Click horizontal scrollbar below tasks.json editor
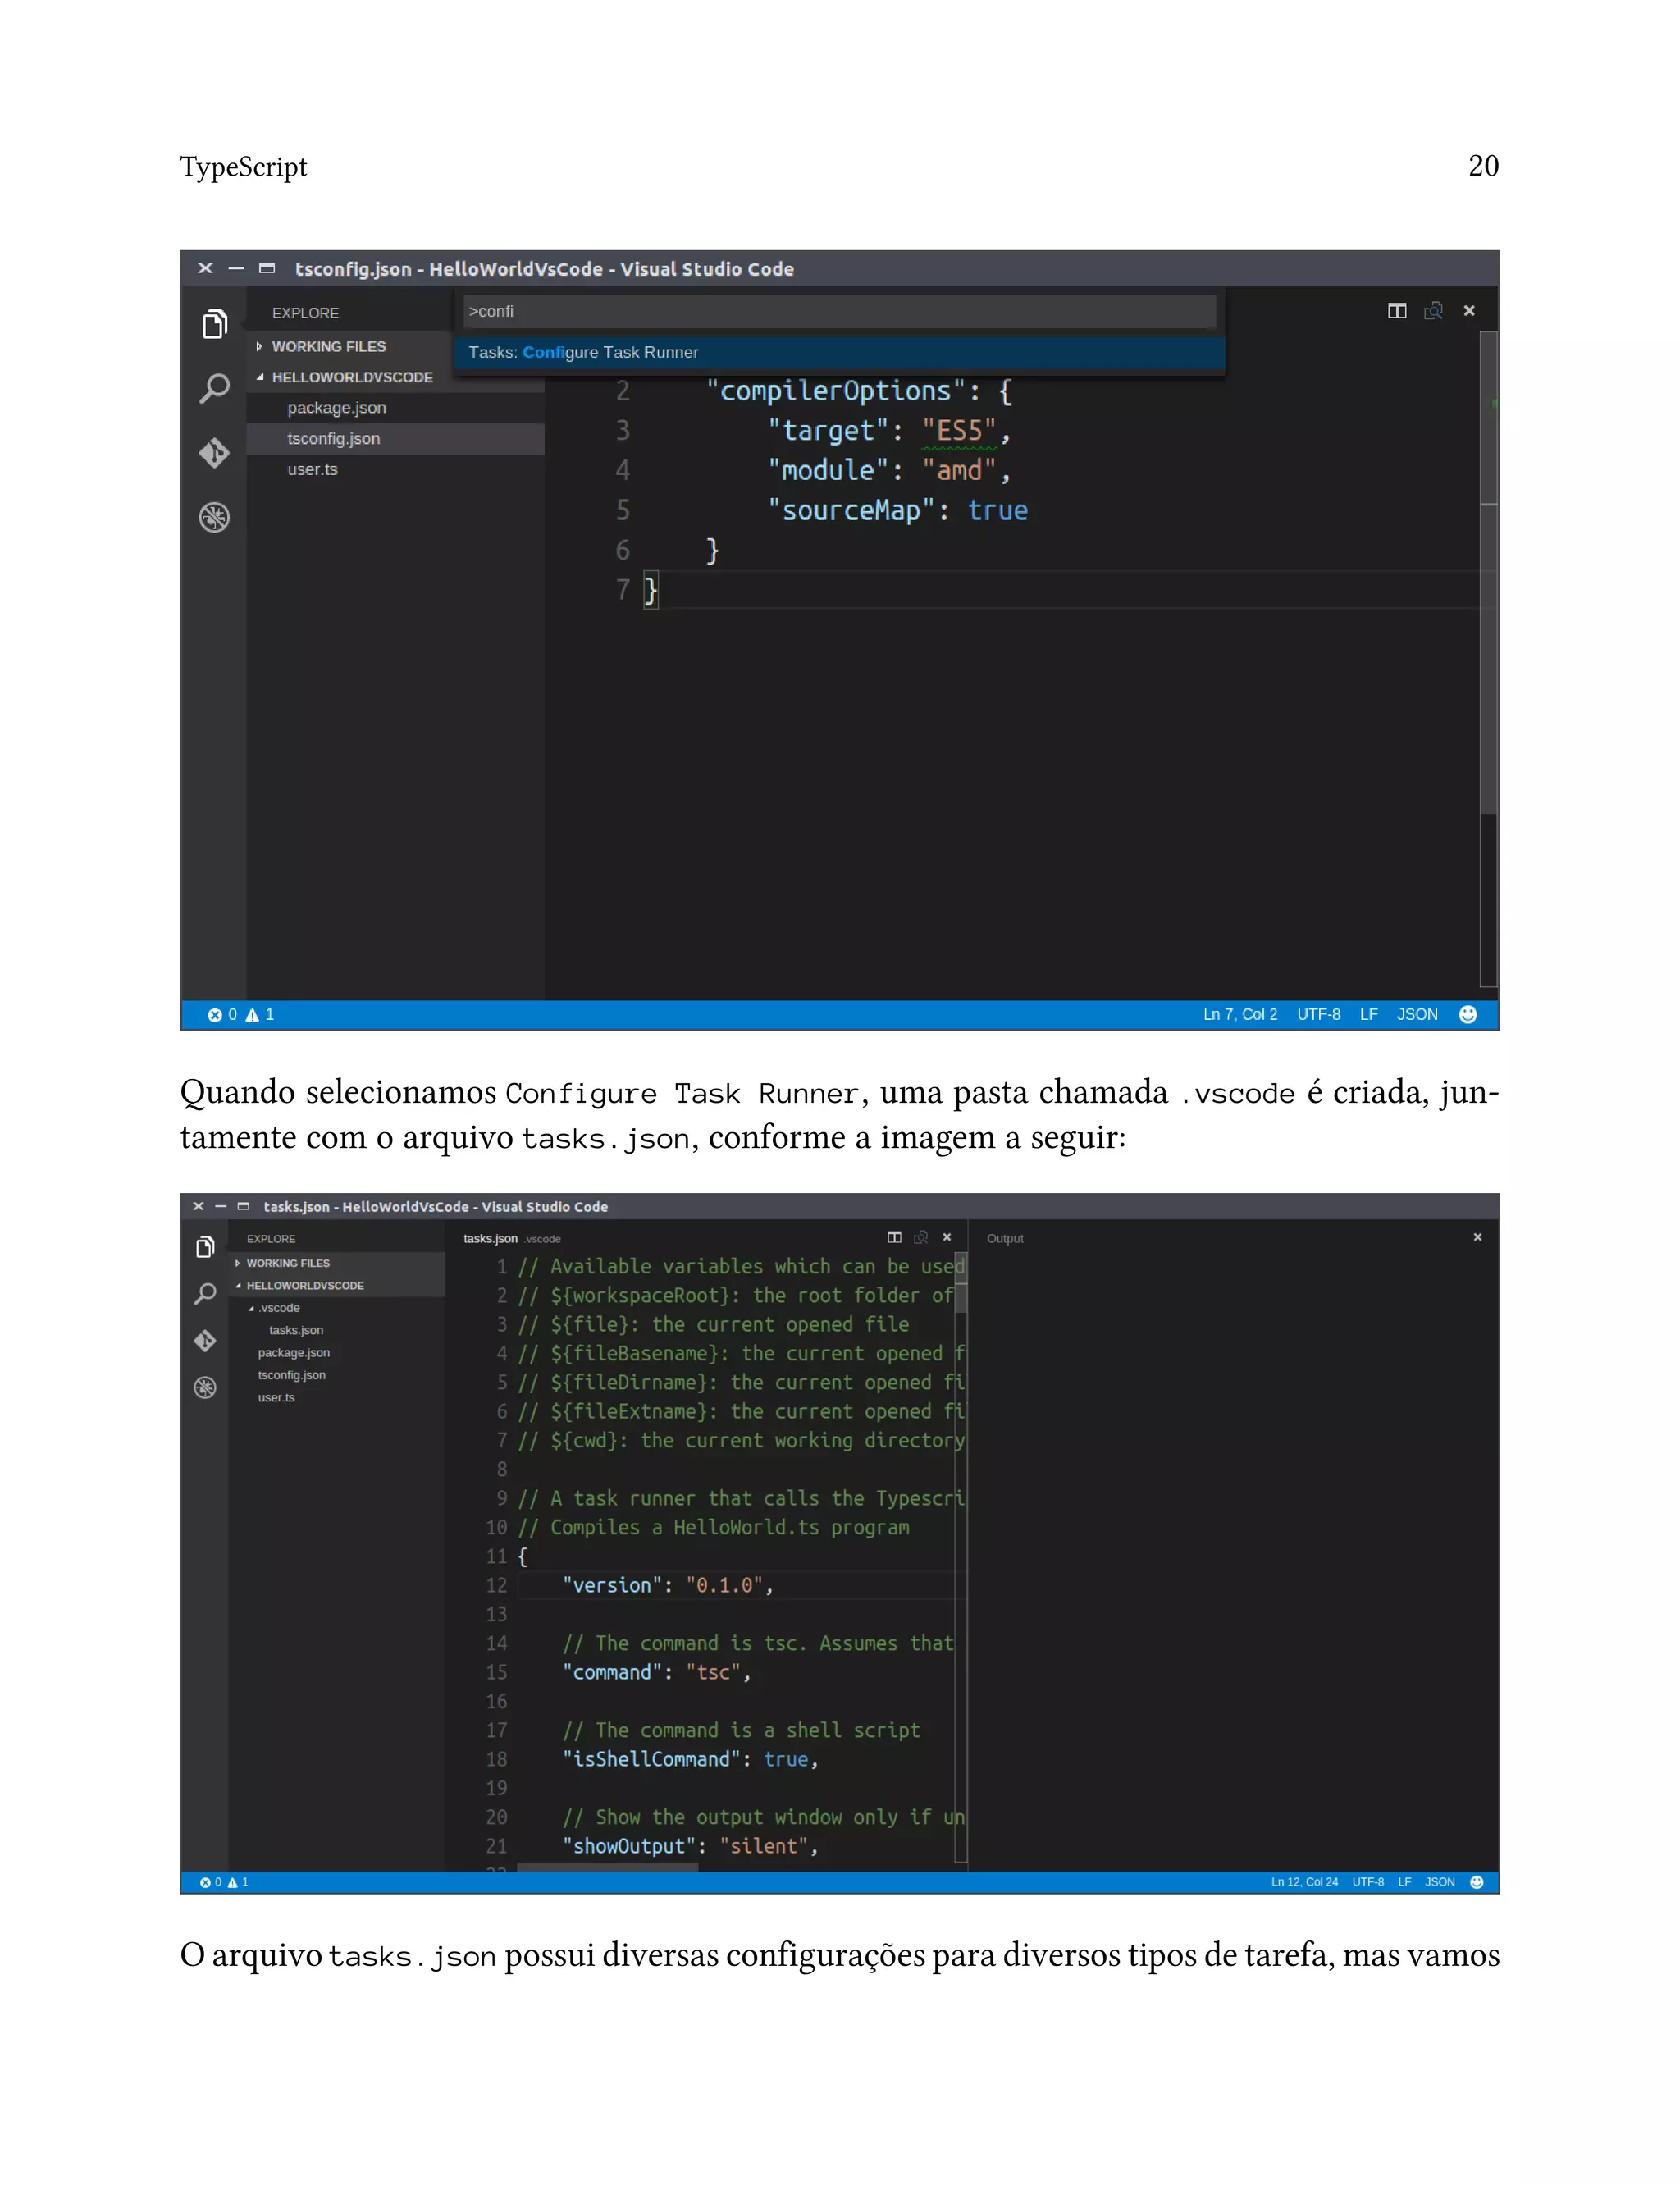 click(607, 1867)
